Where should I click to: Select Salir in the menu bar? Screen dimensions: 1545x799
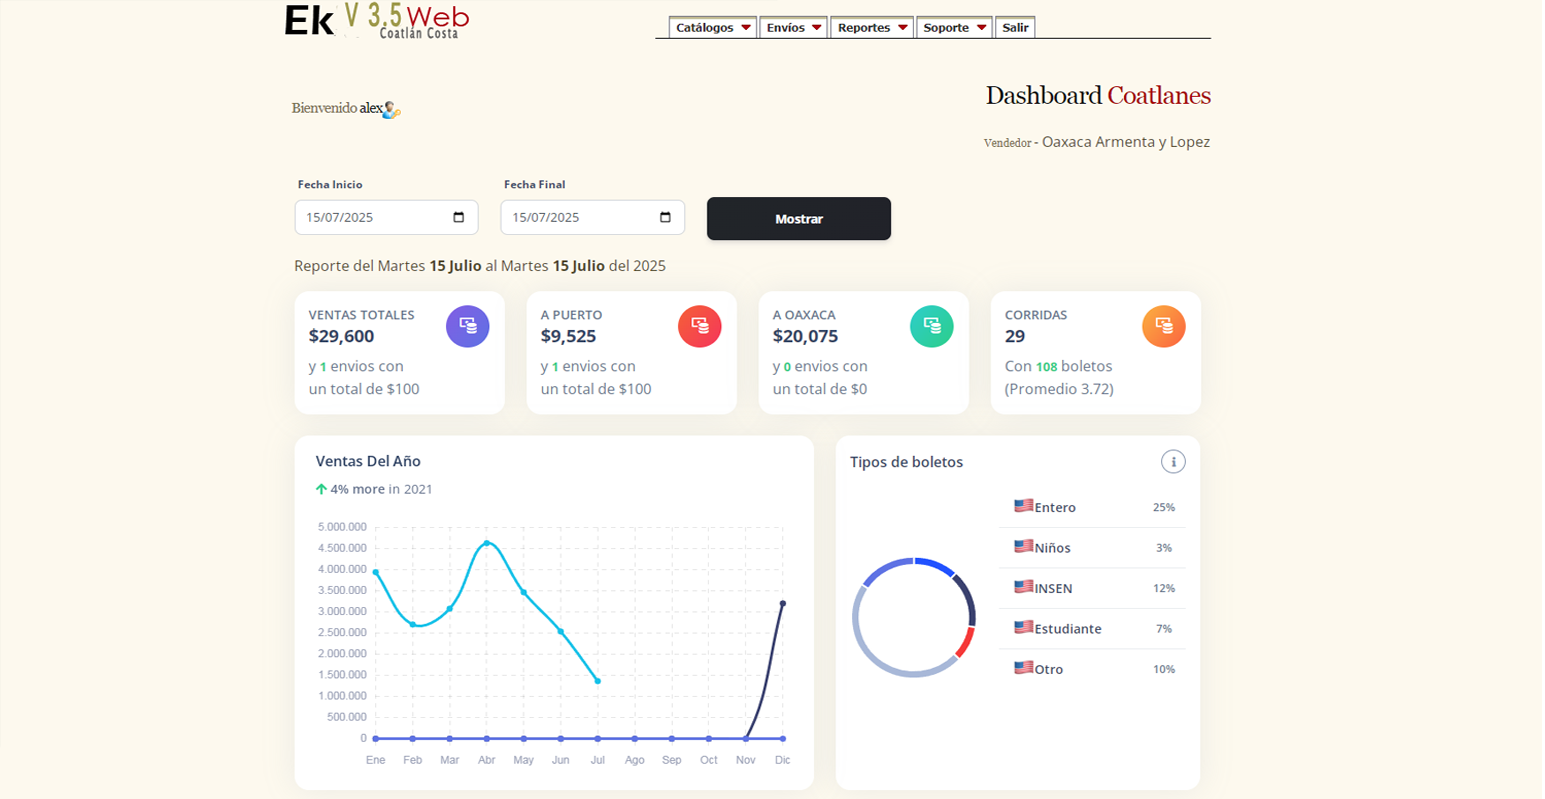click(1015, 28)
